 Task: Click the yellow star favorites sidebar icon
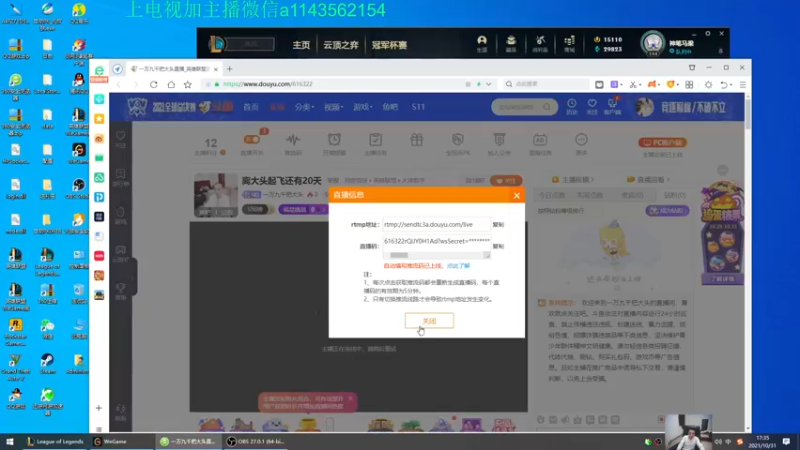click(x=99, y=119)
